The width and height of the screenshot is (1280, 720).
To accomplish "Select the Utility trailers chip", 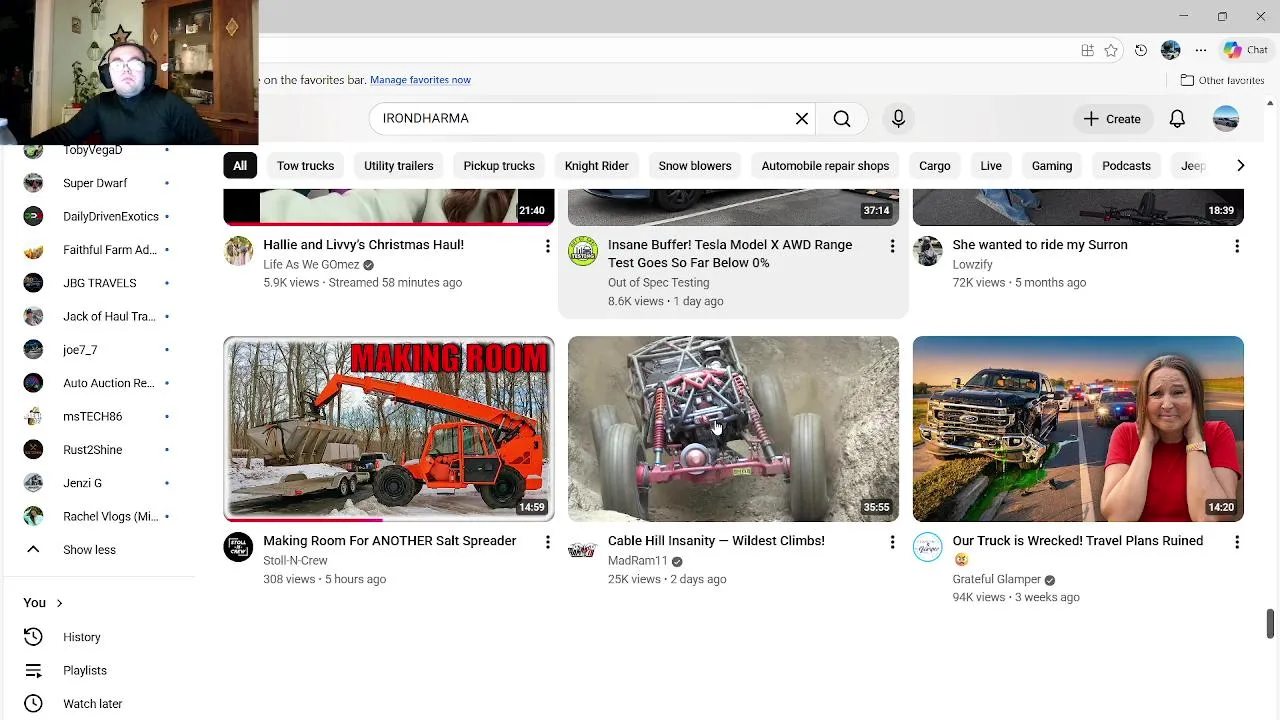I will (x=398, y=166).
